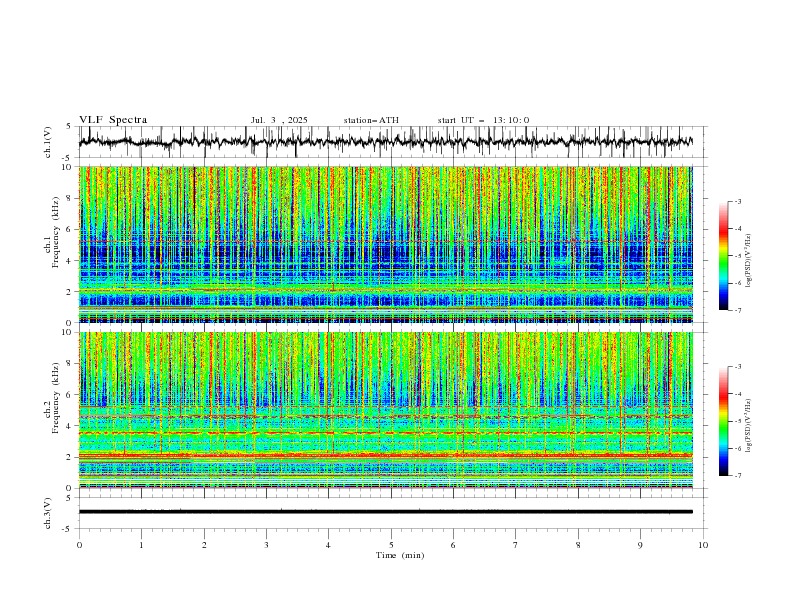Select the ch.1 Frequency (kHz) axis label

pos(52,230)
